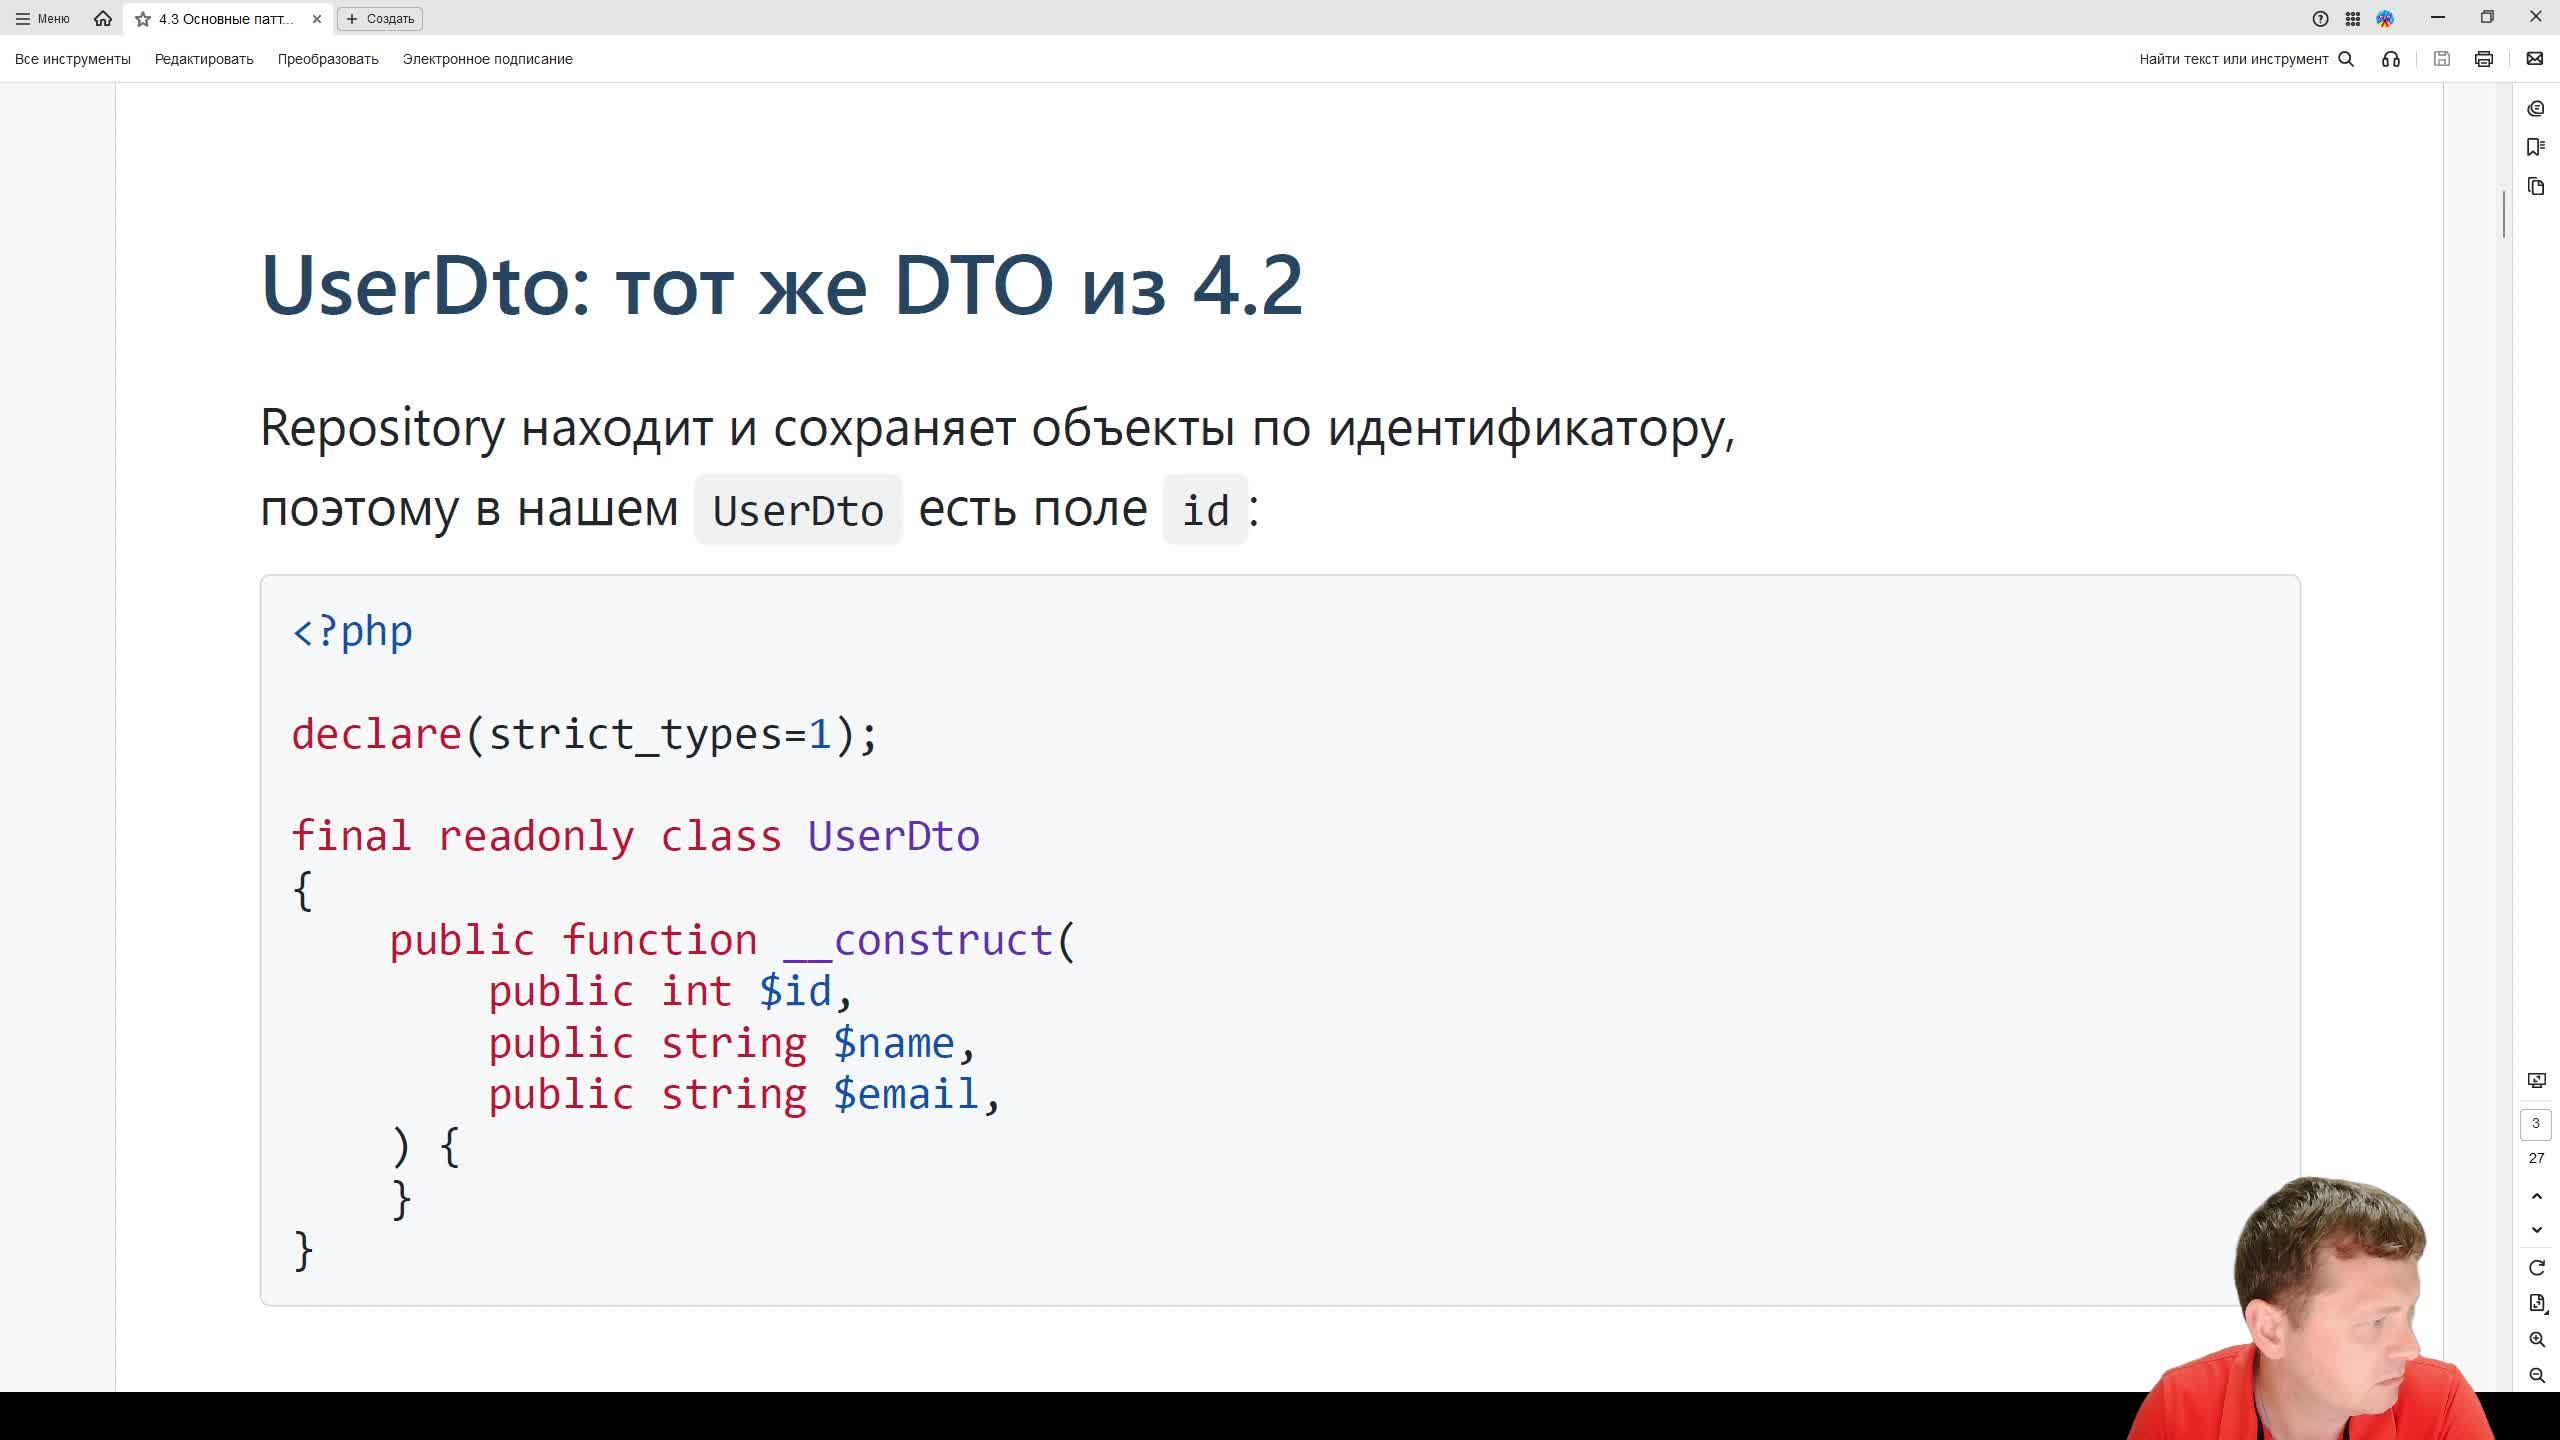This screenshot has width=2560, height=1440.
Task: Click the Создать button
Action: pos(380,19)
